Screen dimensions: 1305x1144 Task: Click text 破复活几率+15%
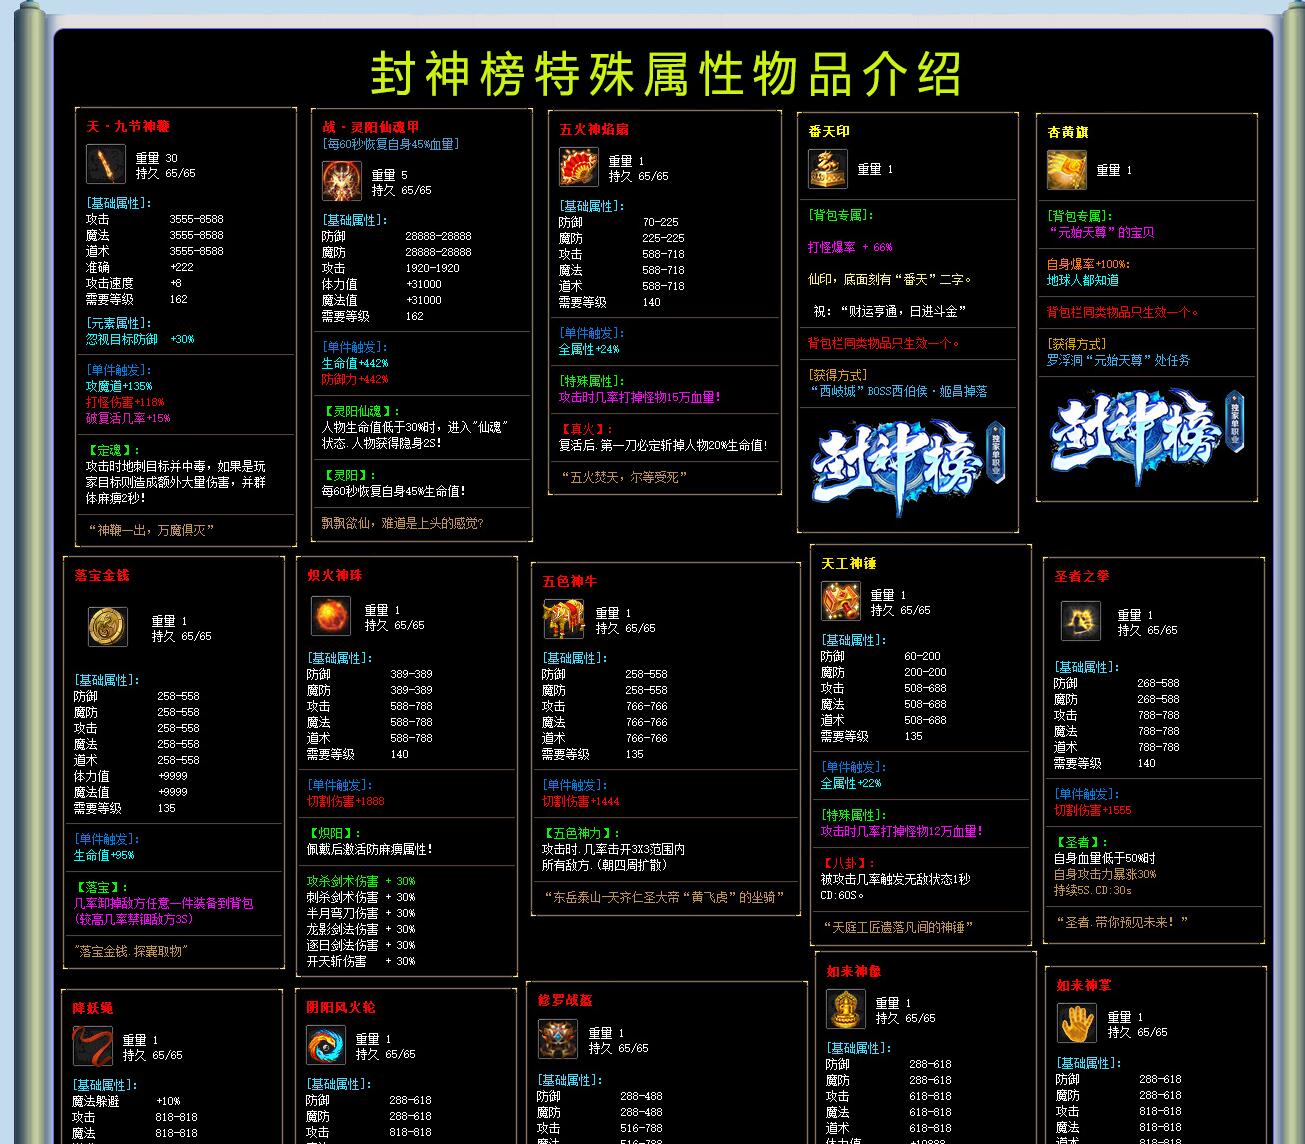tap(128, 418)
